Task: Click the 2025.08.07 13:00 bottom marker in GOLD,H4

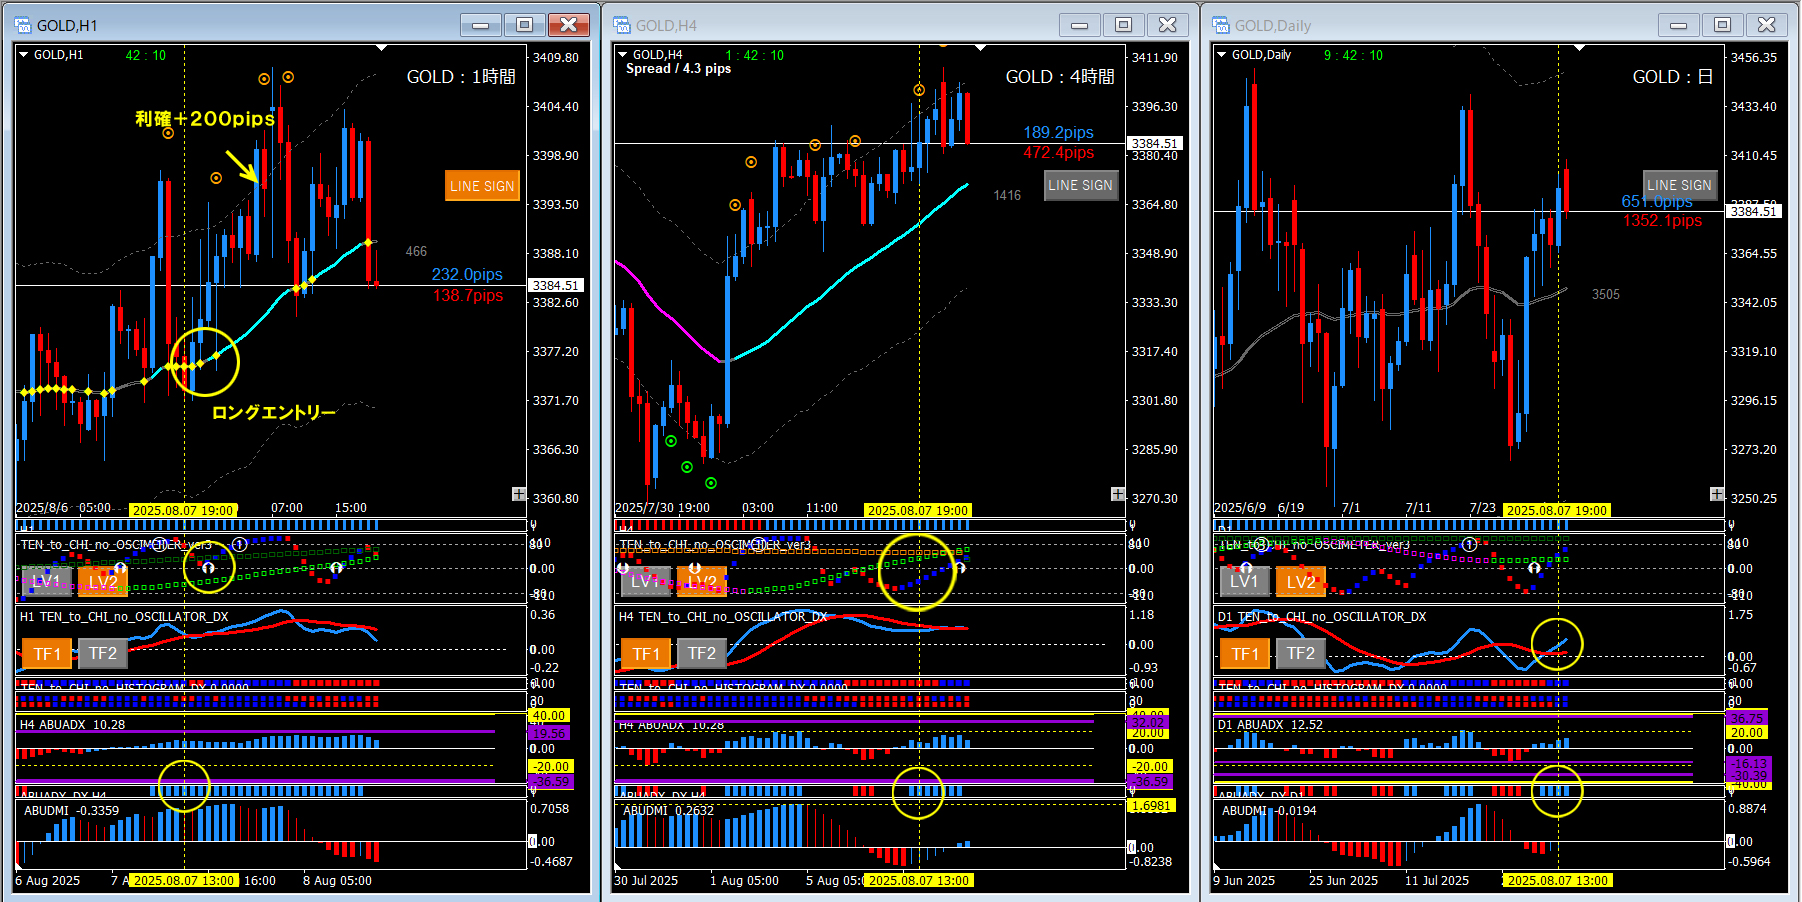Action: point(918,881)
